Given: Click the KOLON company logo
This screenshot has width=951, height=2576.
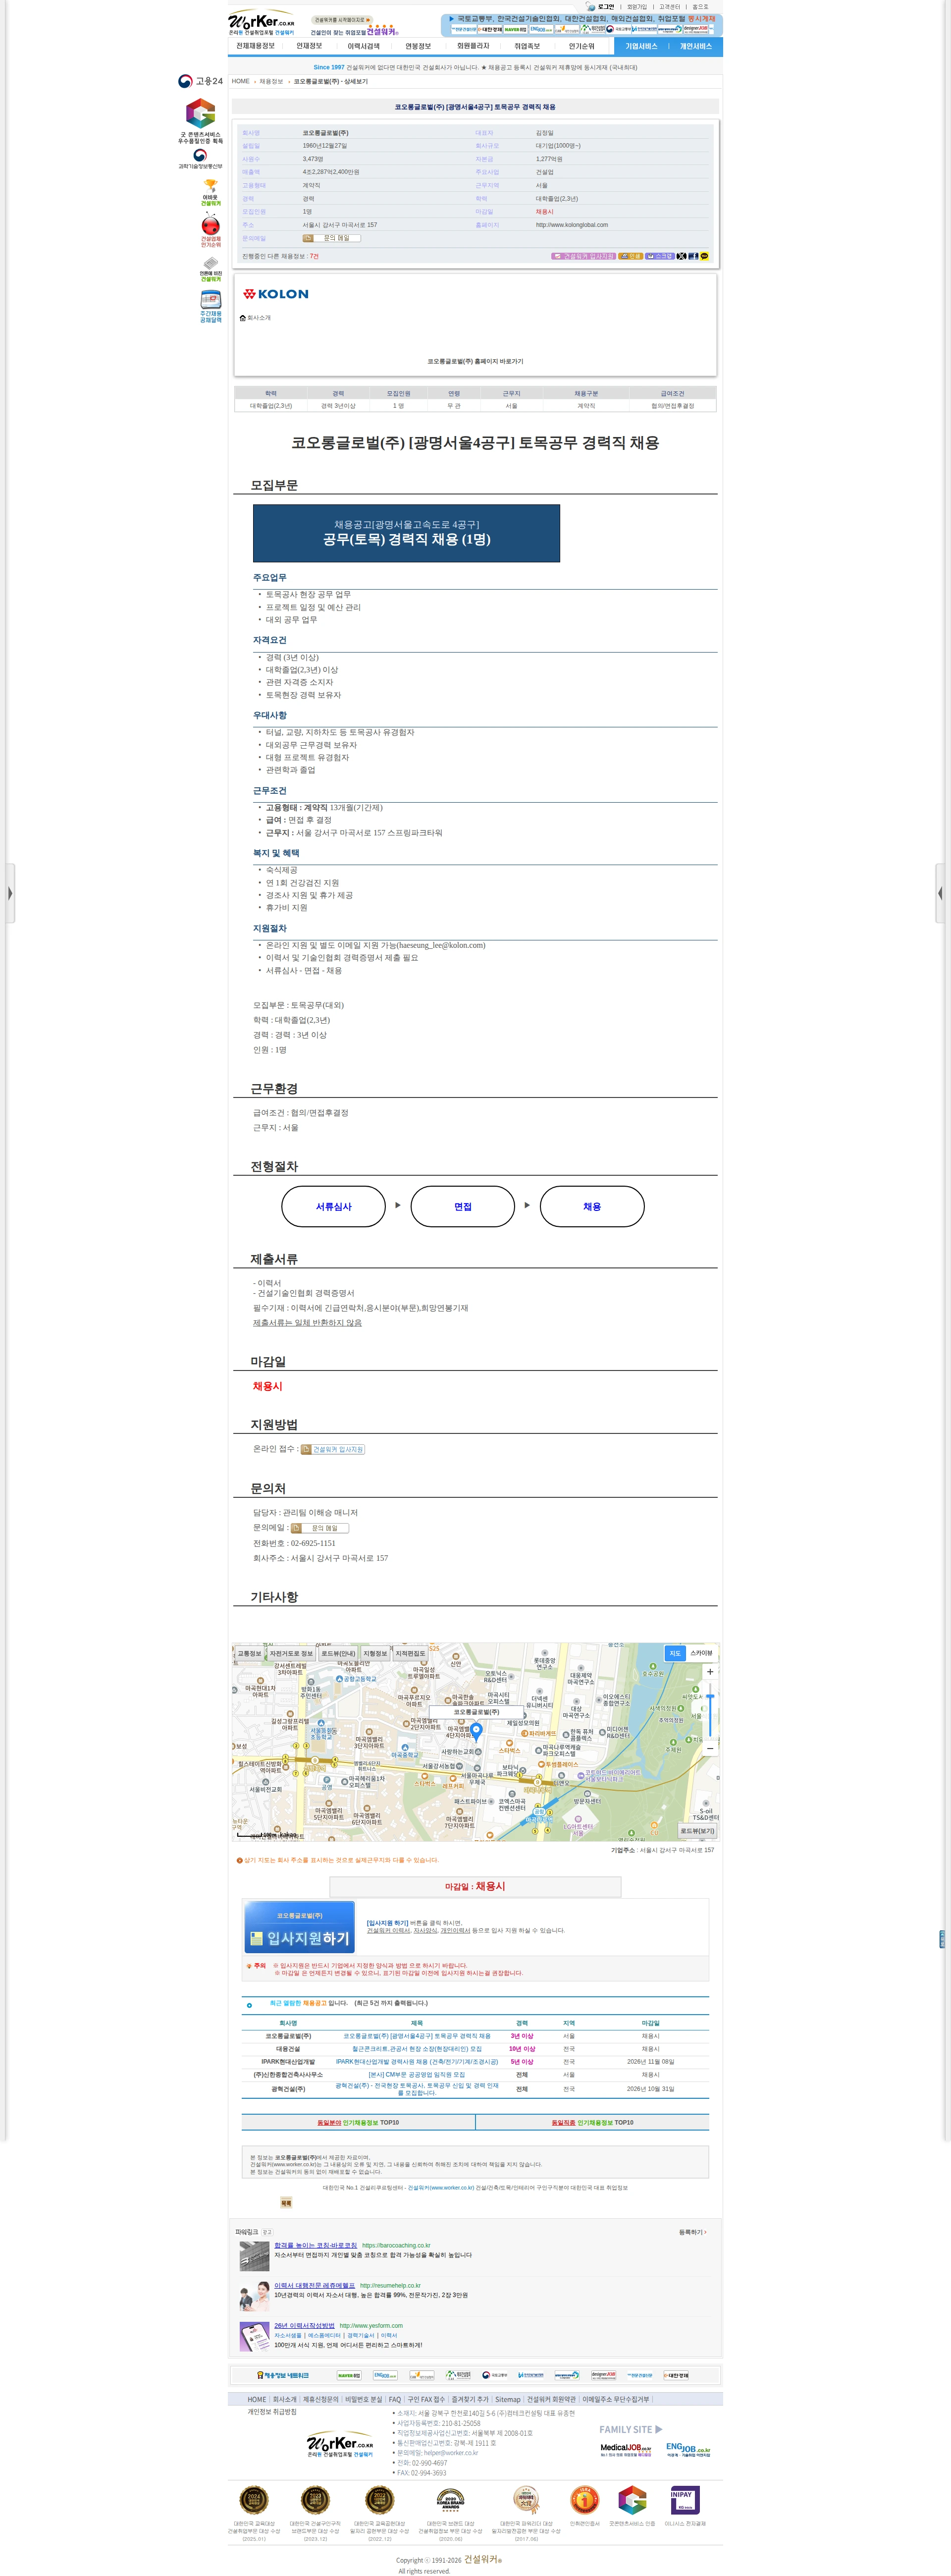Looking at the screenshot, I should tap(276, 294).
